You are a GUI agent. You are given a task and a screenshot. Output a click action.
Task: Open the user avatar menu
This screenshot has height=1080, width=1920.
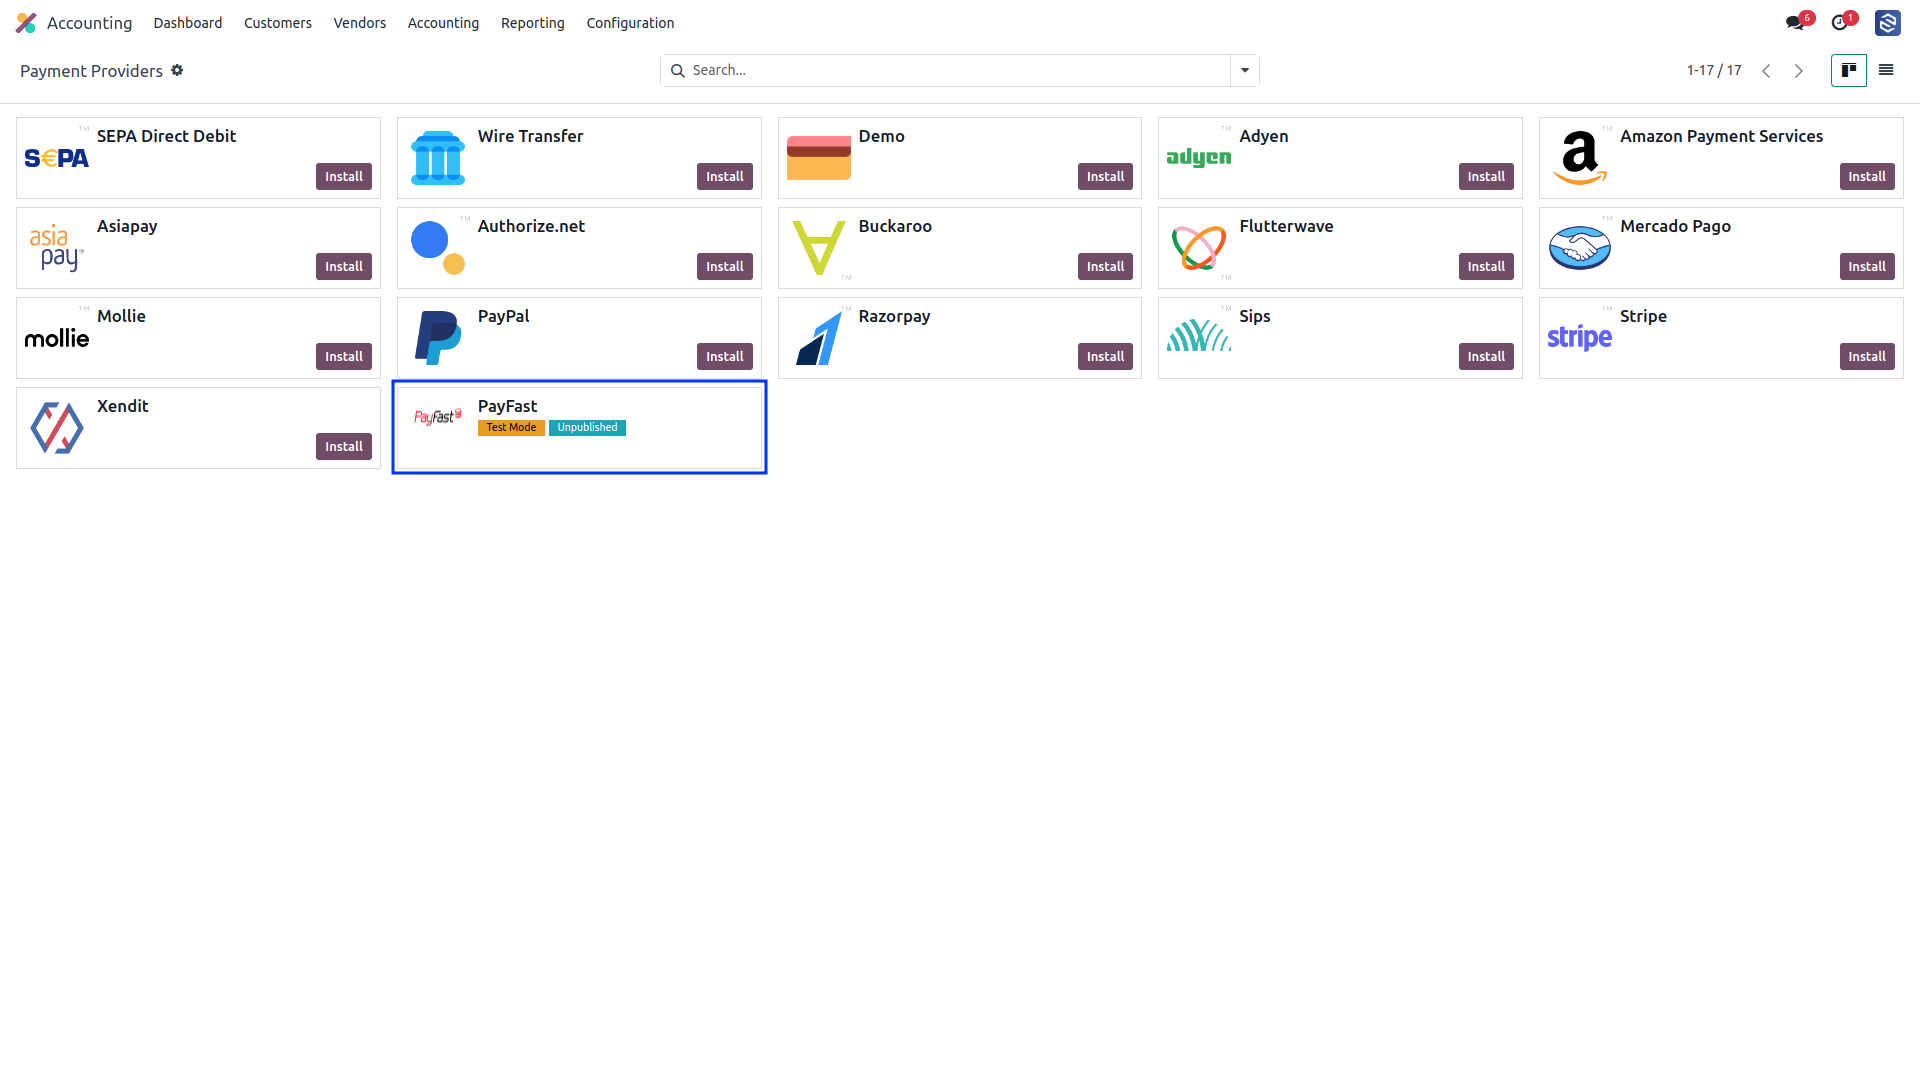pyautogui.click(x=1888, y=23)
